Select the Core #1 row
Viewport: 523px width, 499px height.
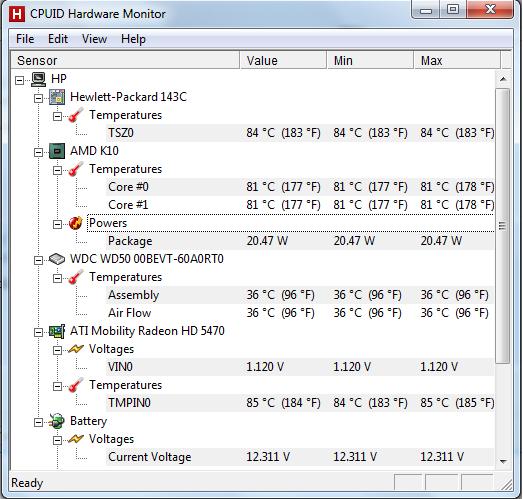click(300, 205)
